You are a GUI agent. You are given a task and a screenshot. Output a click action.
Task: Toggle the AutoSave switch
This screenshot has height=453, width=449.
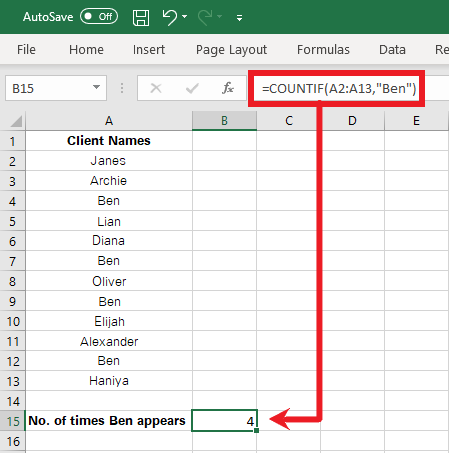[99, 16]
